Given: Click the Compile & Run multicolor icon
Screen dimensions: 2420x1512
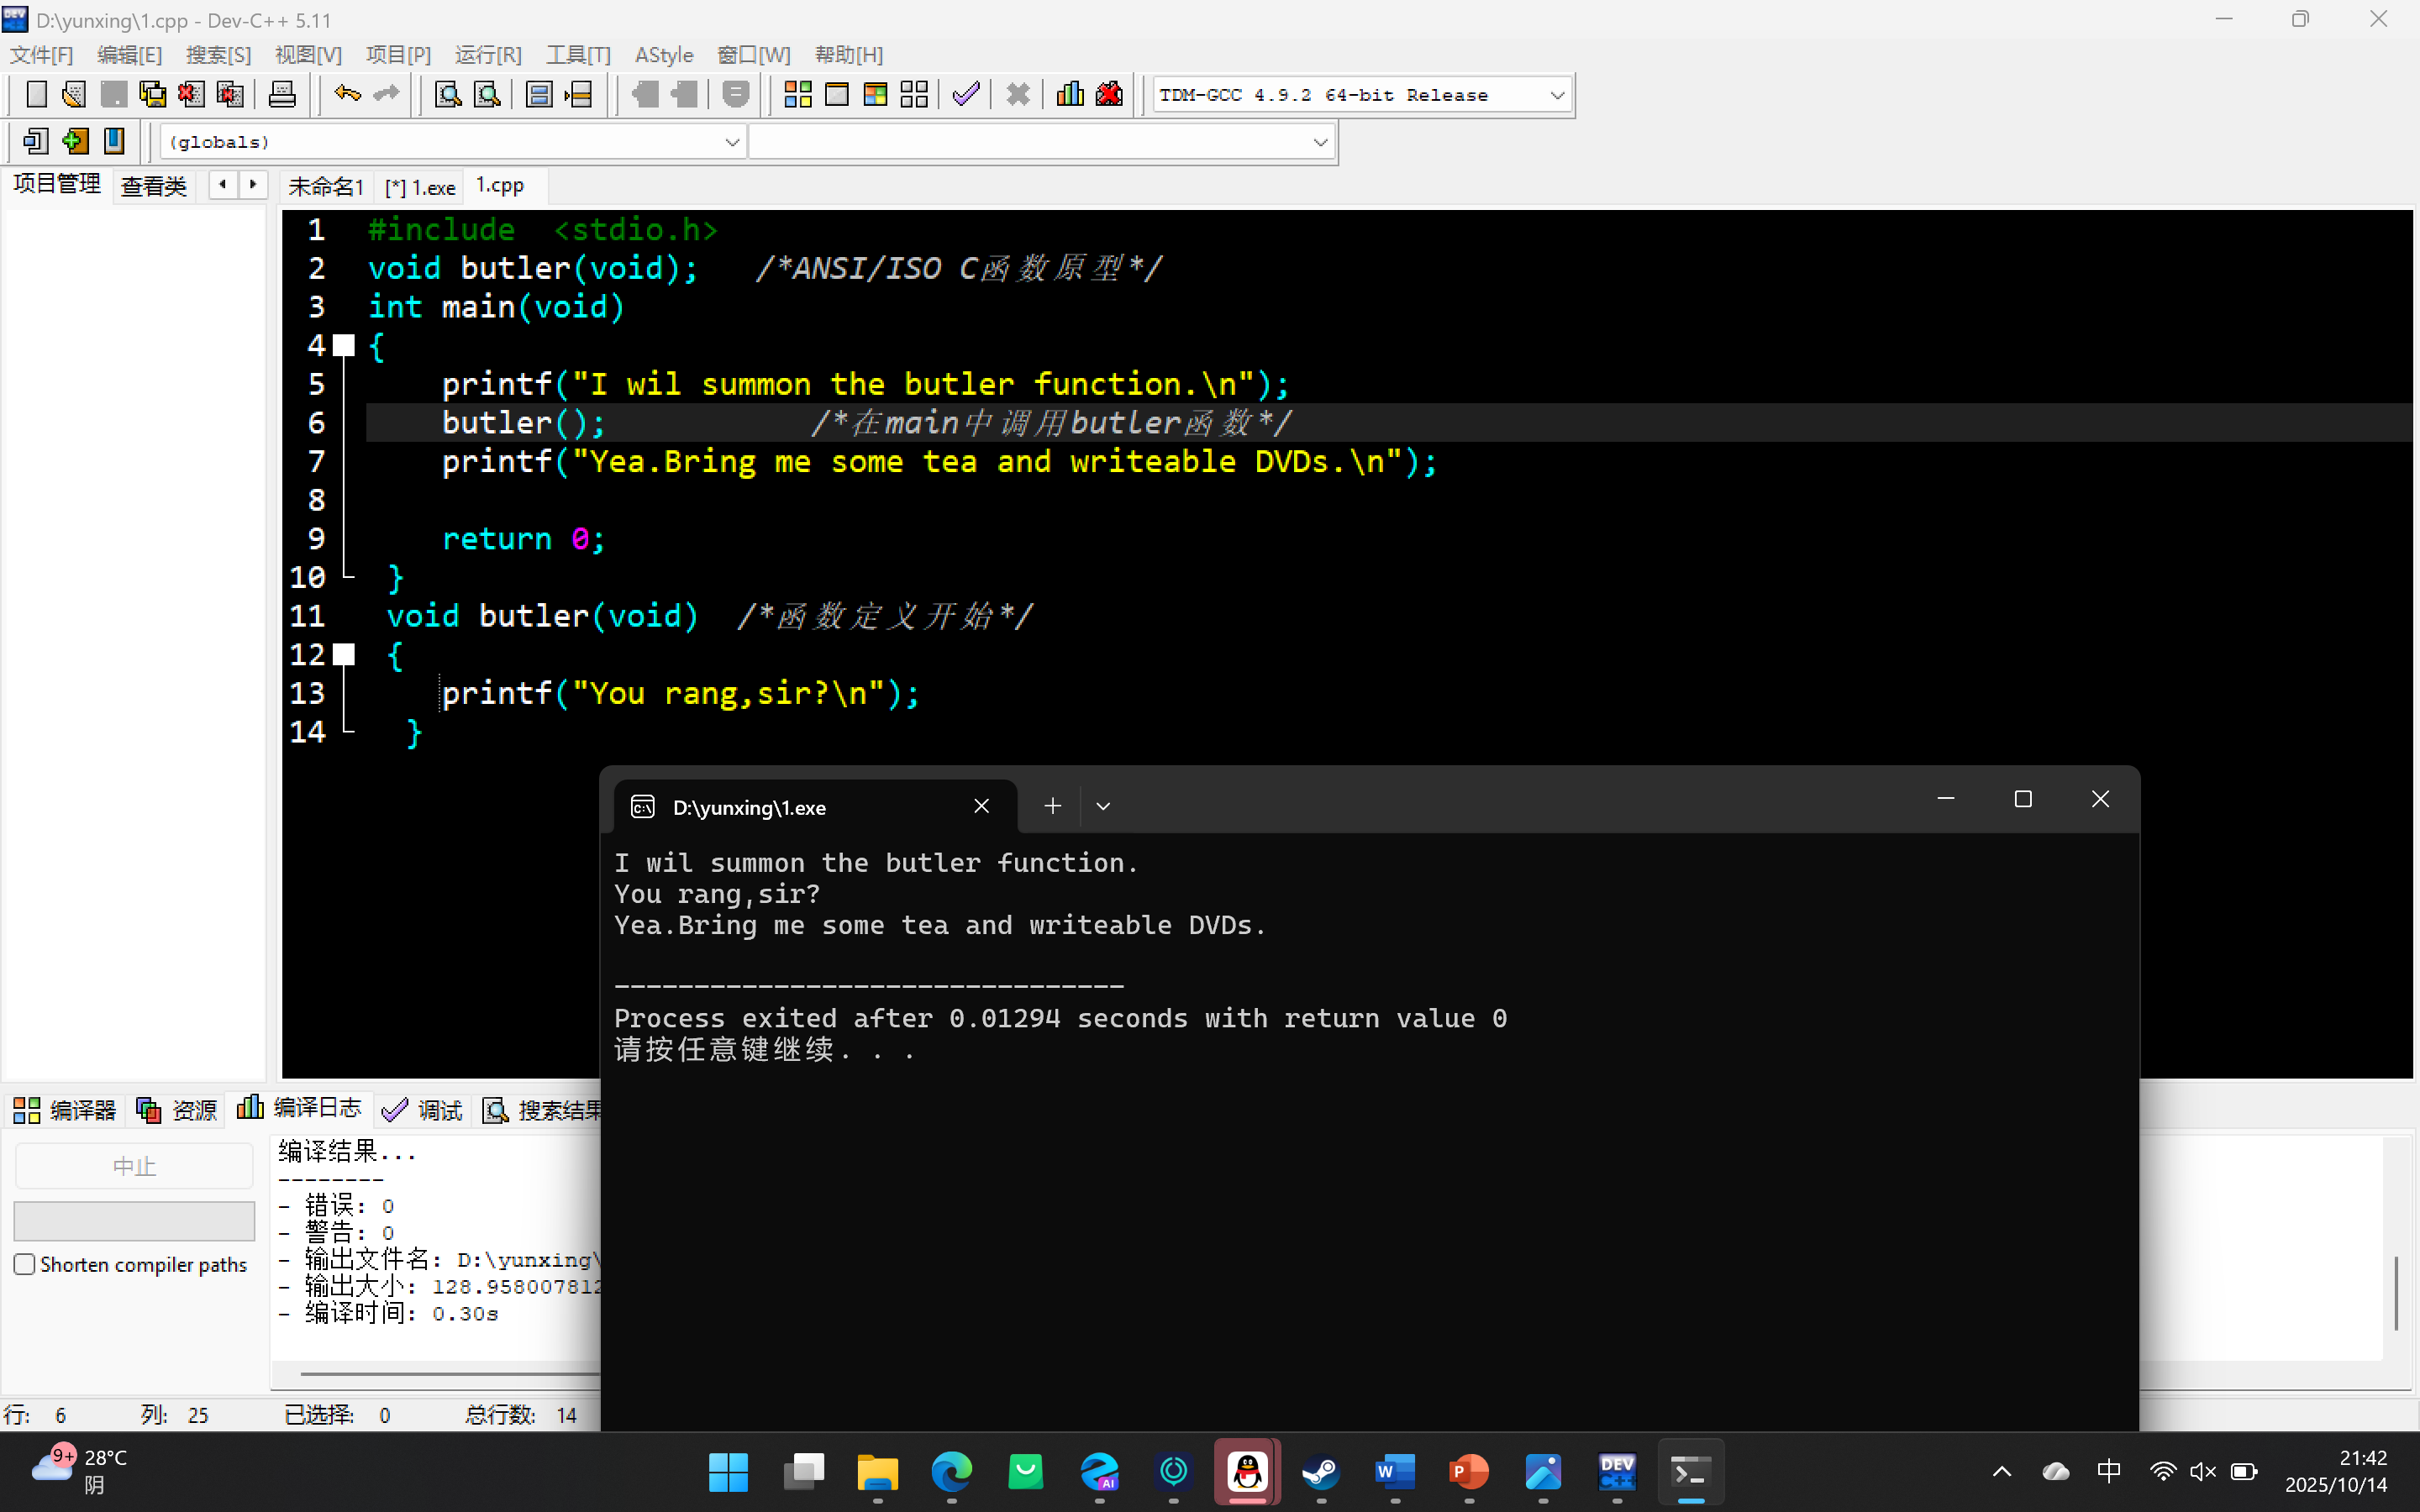Looking at the screenshot, I should [x=875, y=95].
